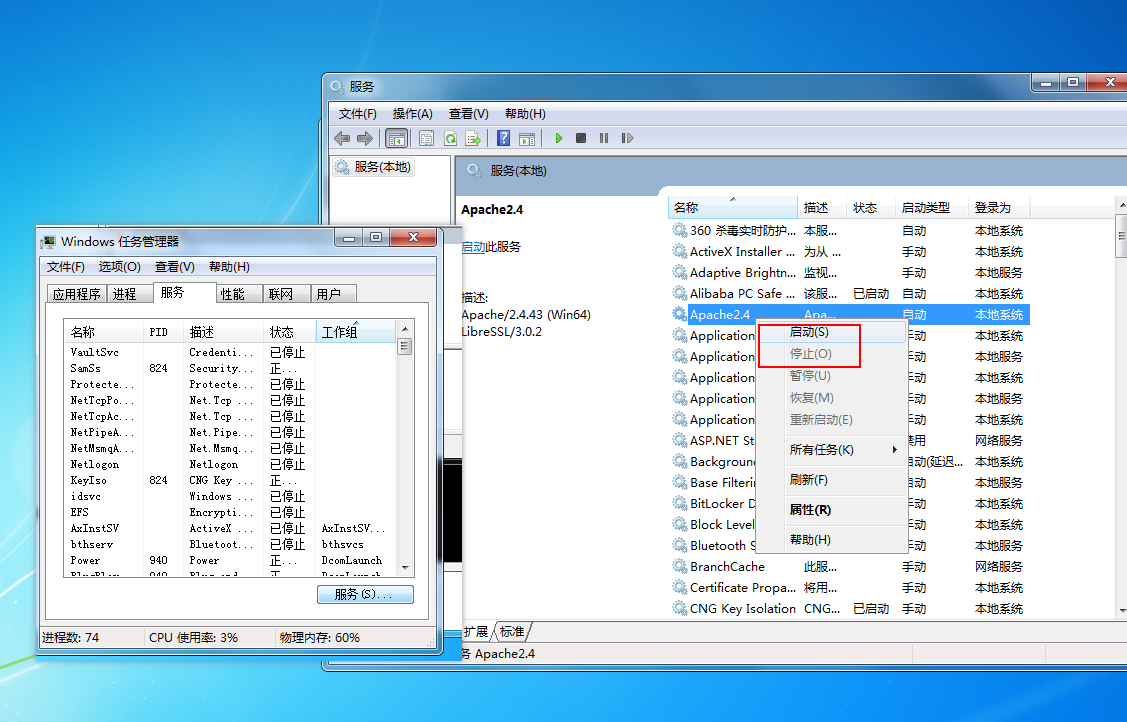Click the gear icon beside Bluetooth S service
Screen dimensions: 1127x722
pos(679,545)
